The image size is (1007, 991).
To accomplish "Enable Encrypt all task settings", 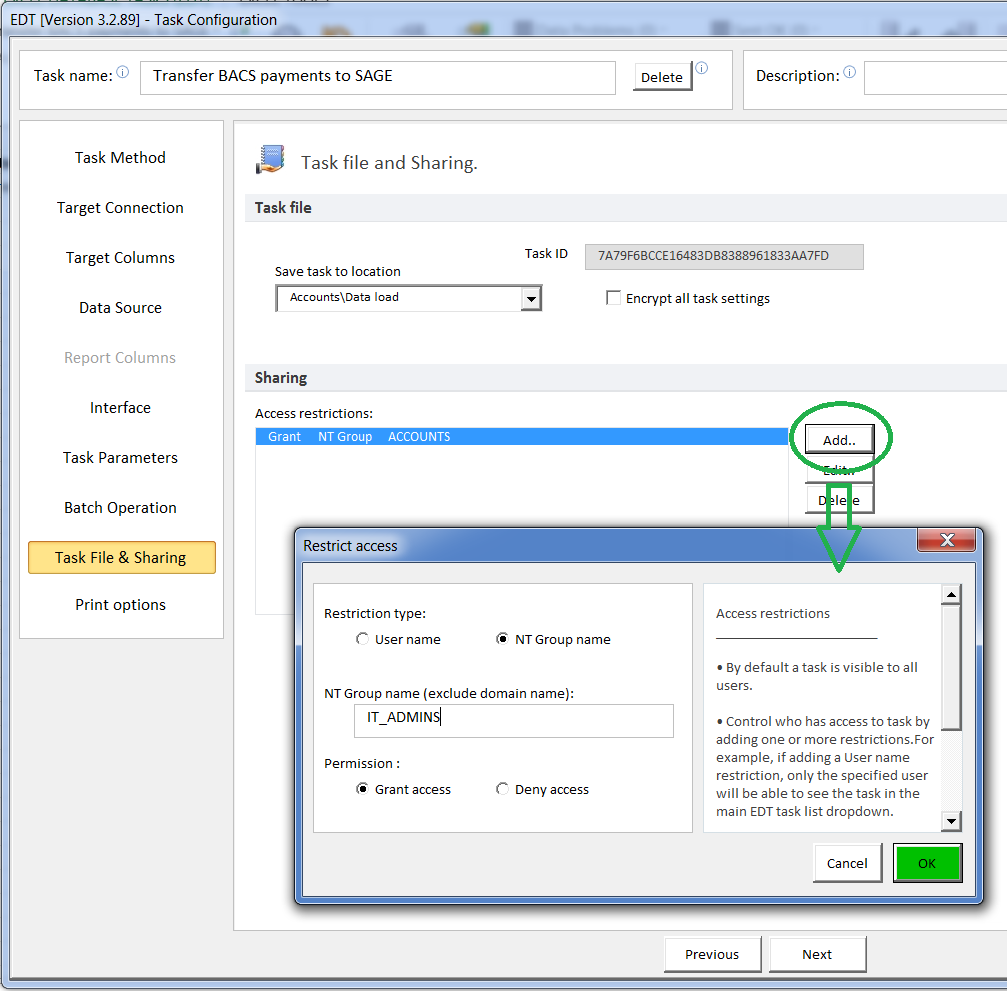I will click(x=613, y=297).
